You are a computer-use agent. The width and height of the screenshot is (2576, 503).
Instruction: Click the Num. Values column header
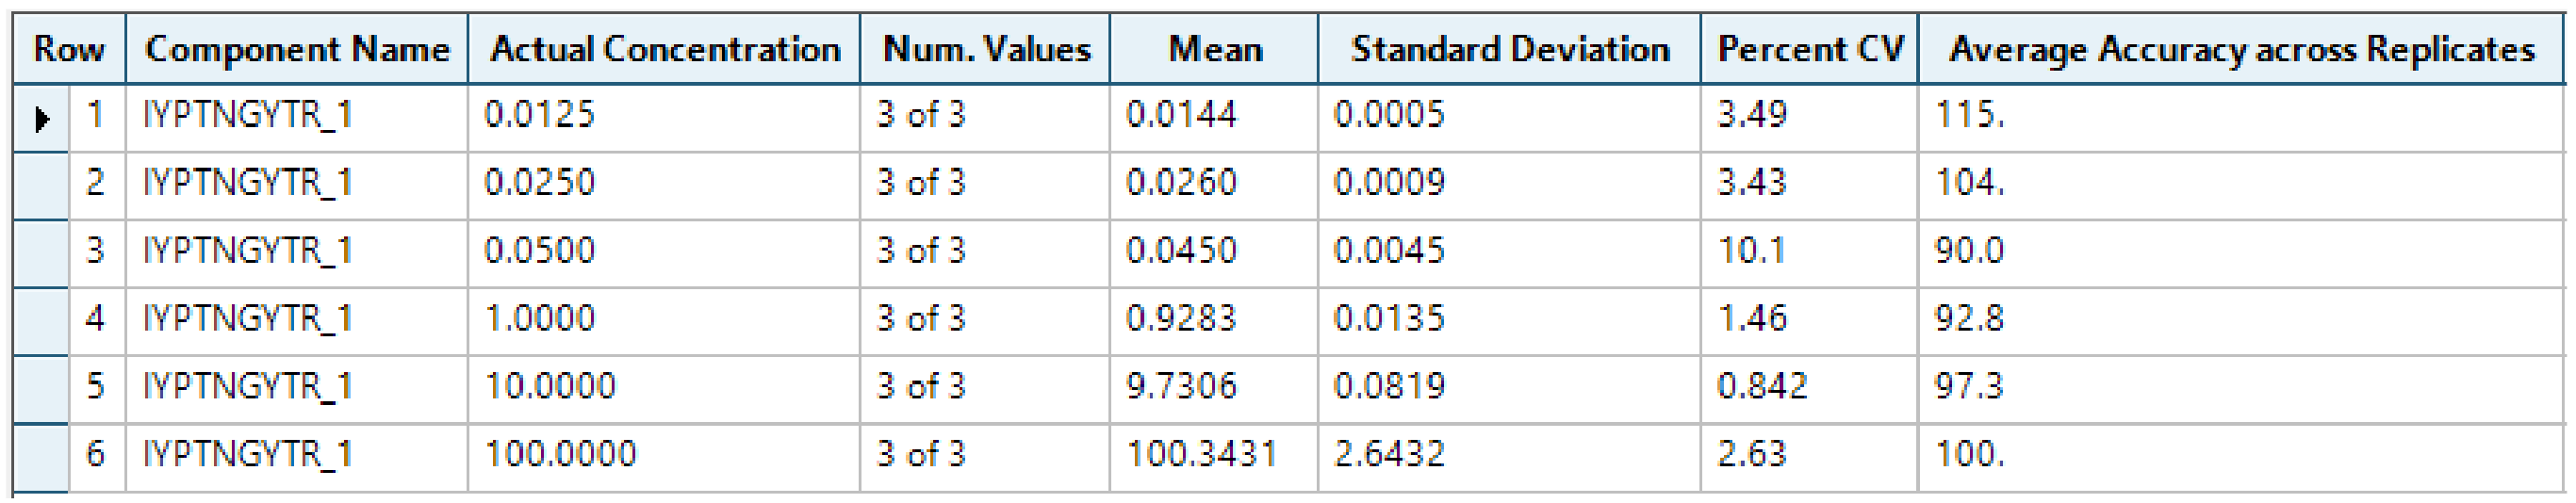point(985,48)
